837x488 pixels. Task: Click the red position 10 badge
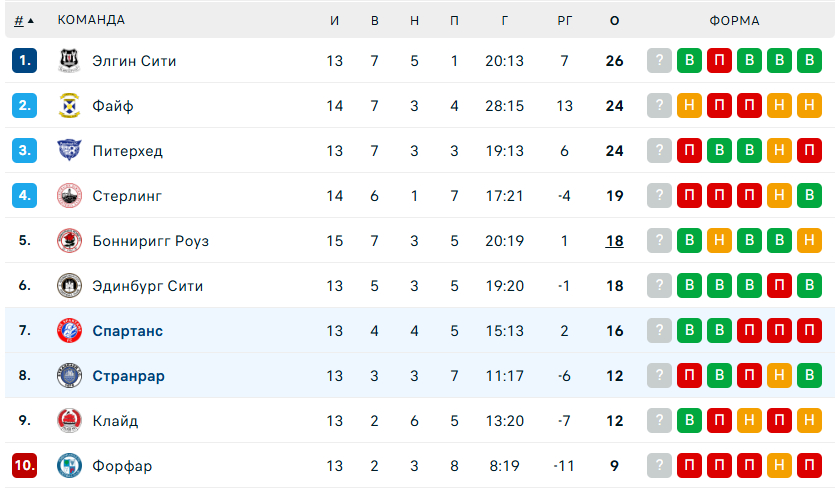[25, 466]
